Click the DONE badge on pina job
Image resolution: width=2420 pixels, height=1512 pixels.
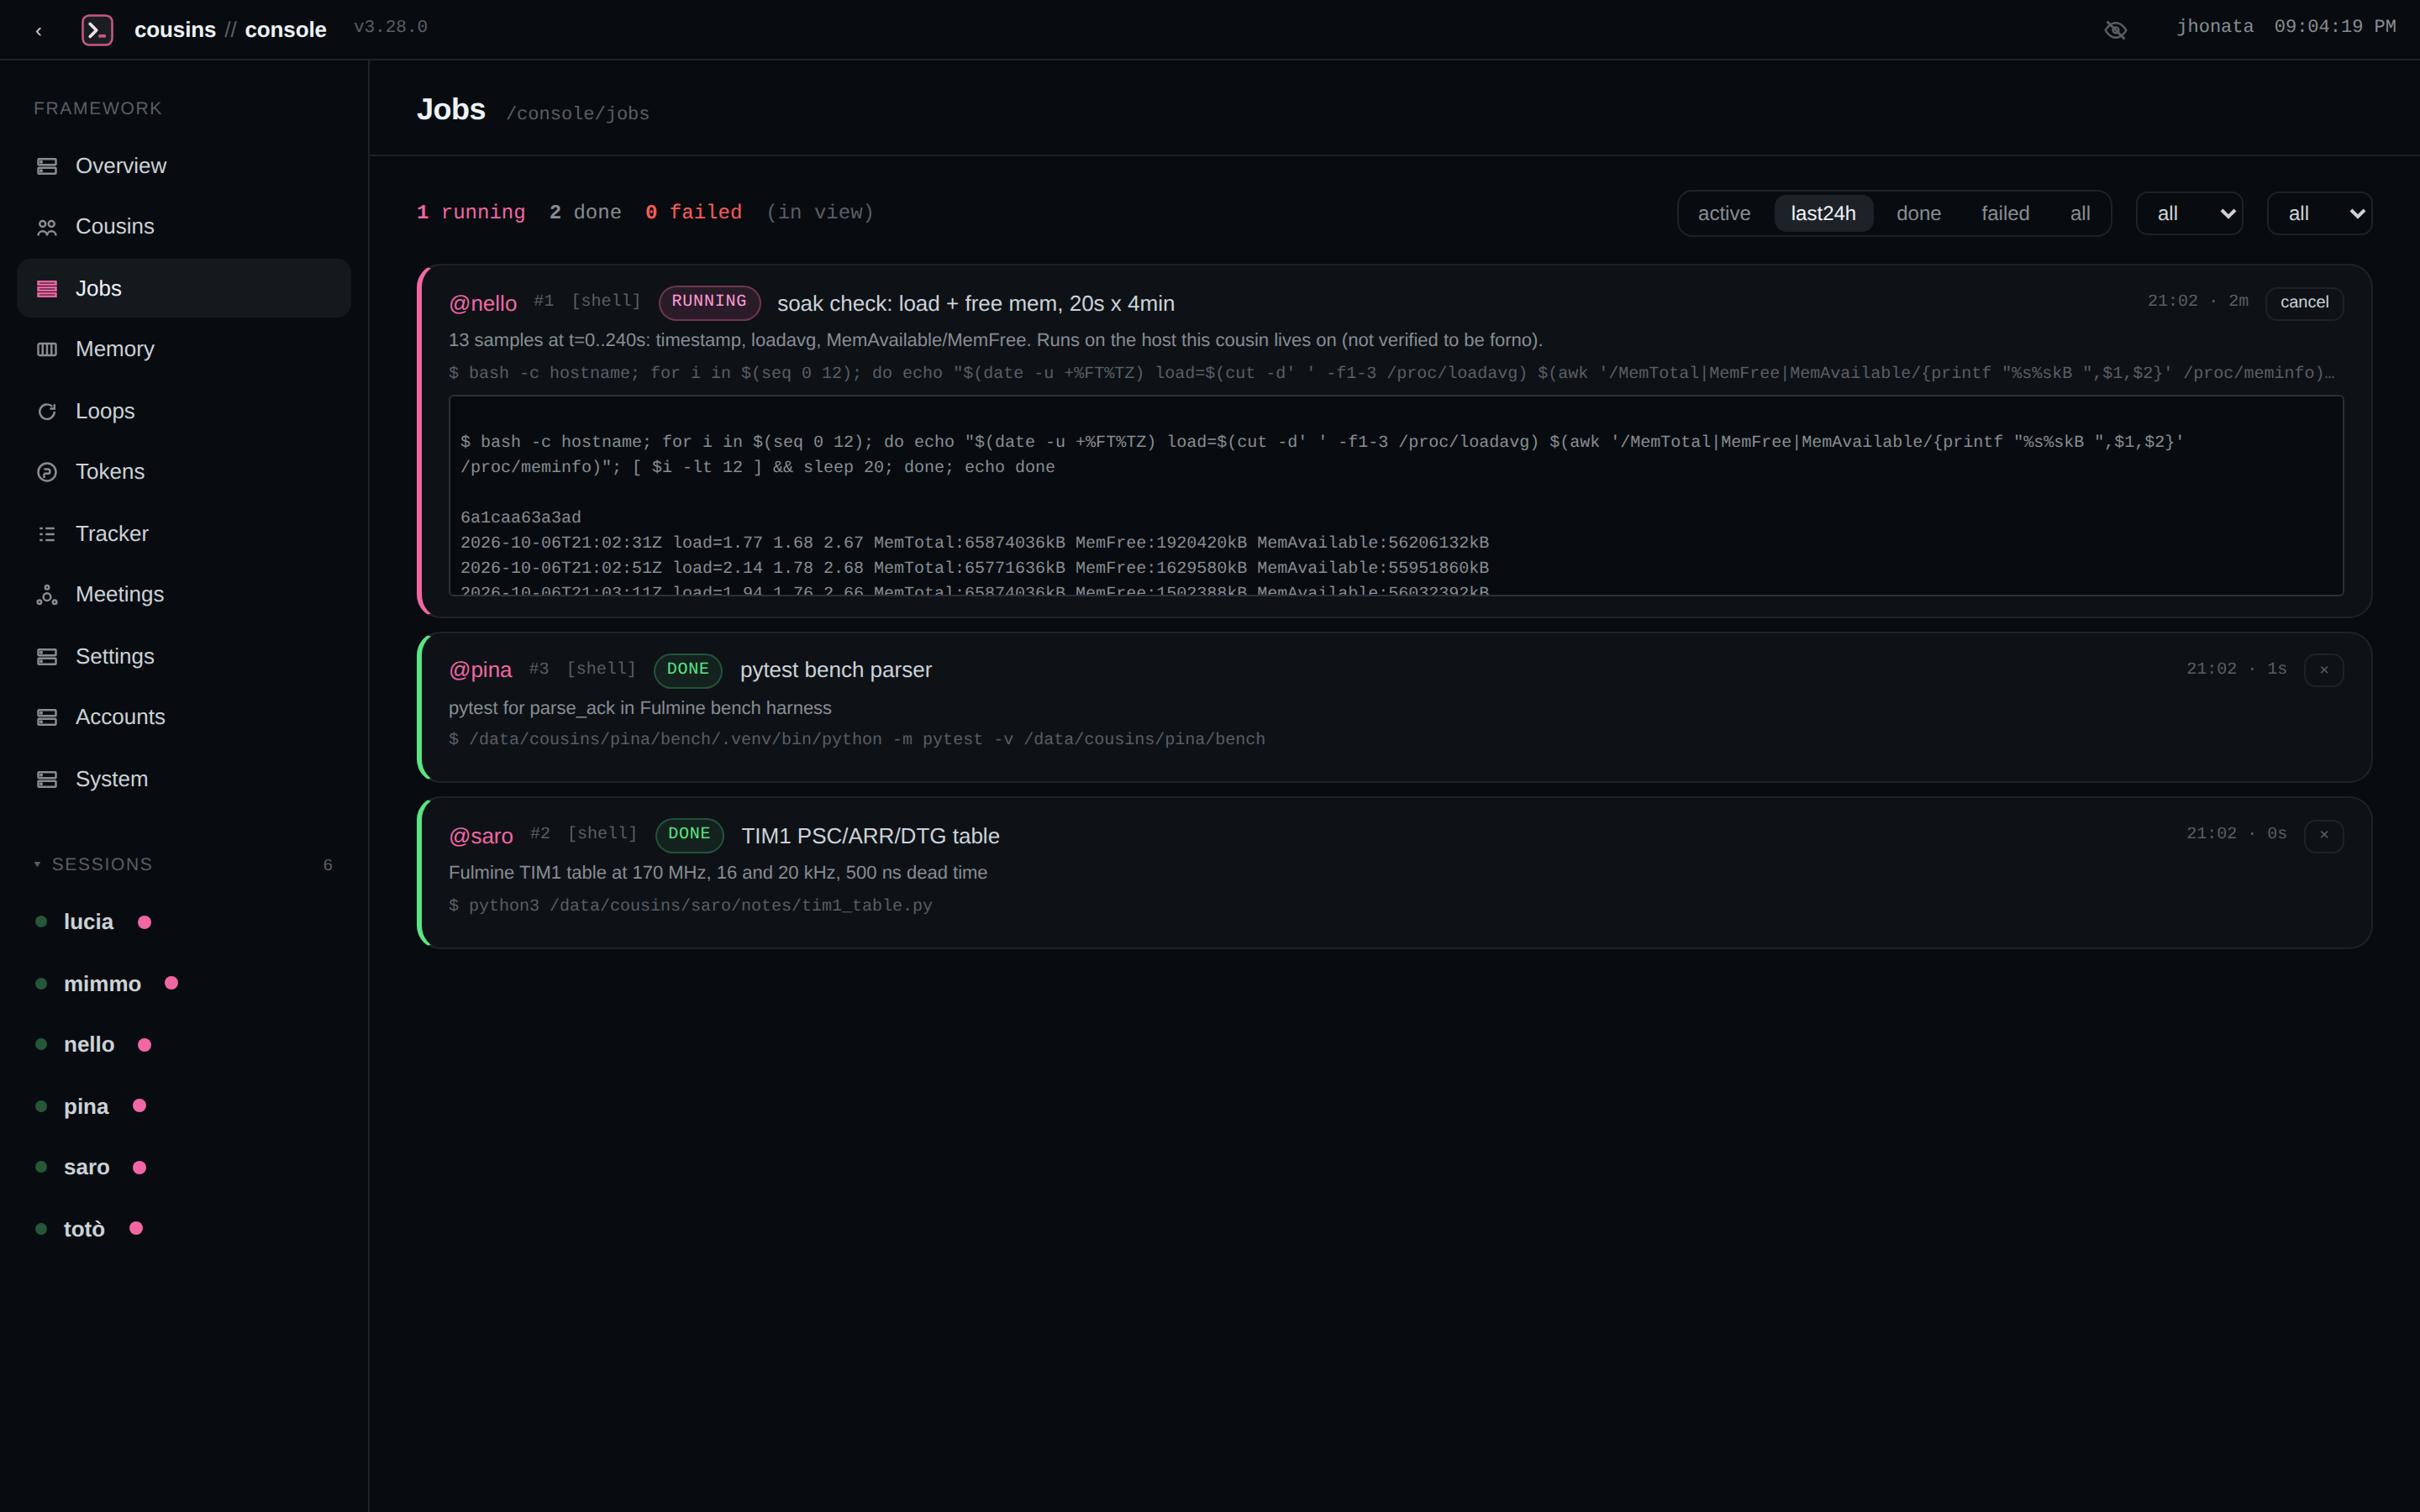click(x=688, y=670)
